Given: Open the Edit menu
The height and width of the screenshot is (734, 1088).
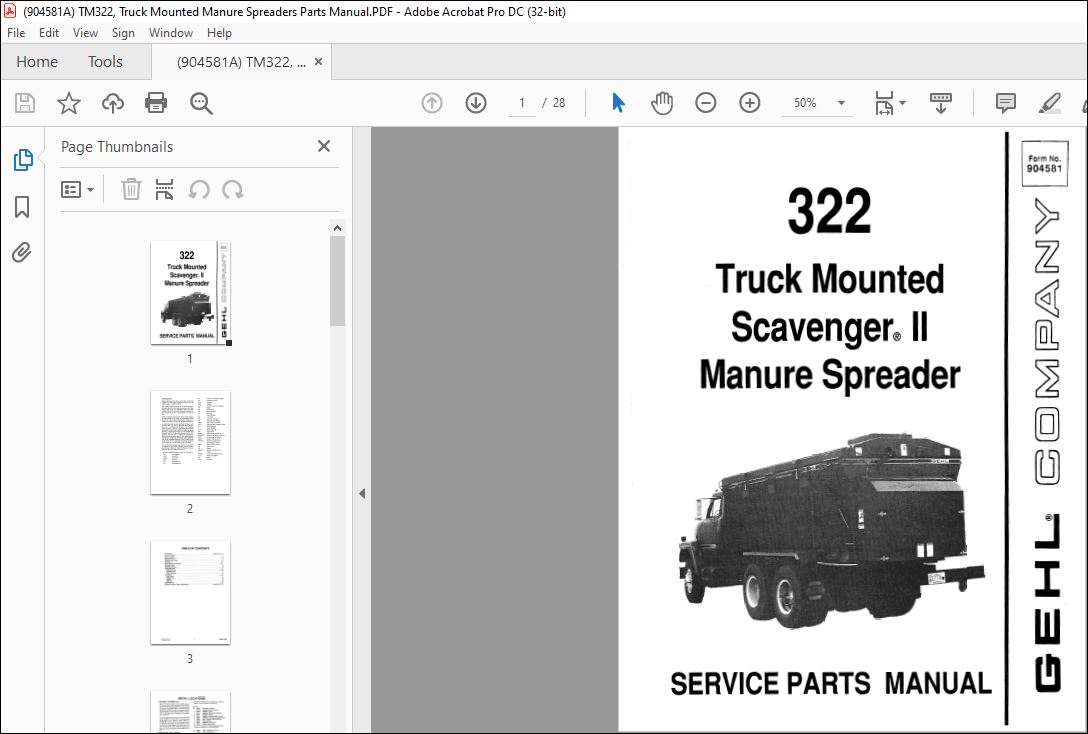Looking at the screenshot, I should [49, 33].
